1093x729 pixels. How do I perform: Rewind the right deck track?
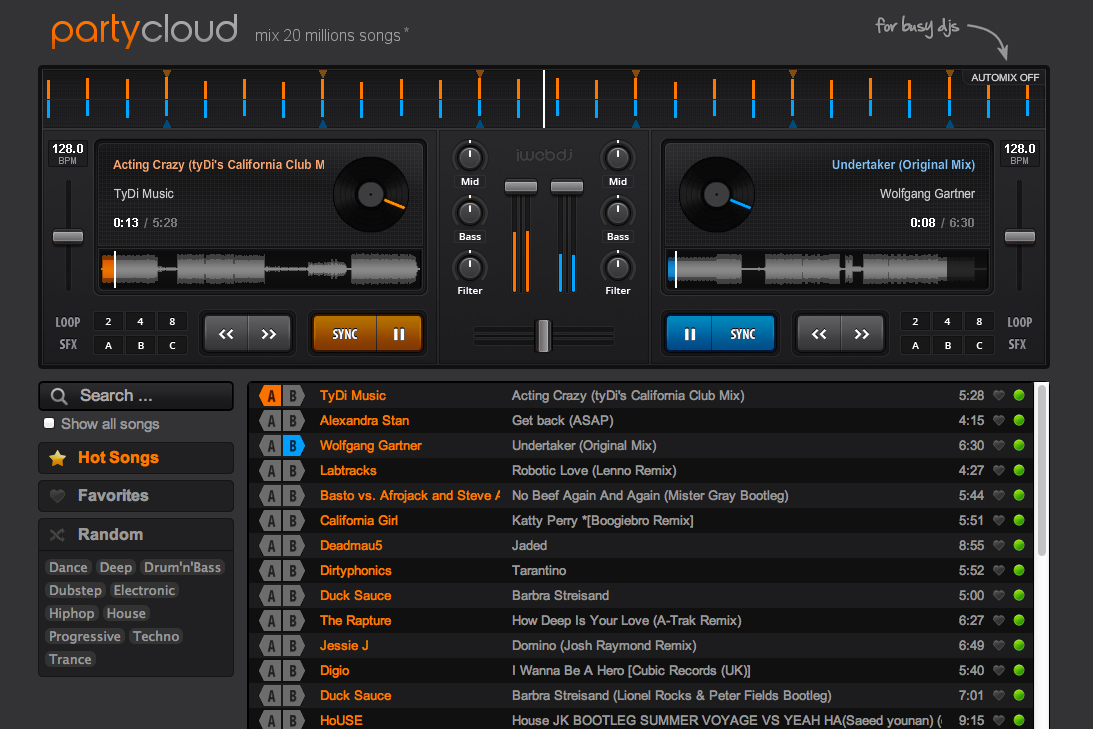coord(819,334)
